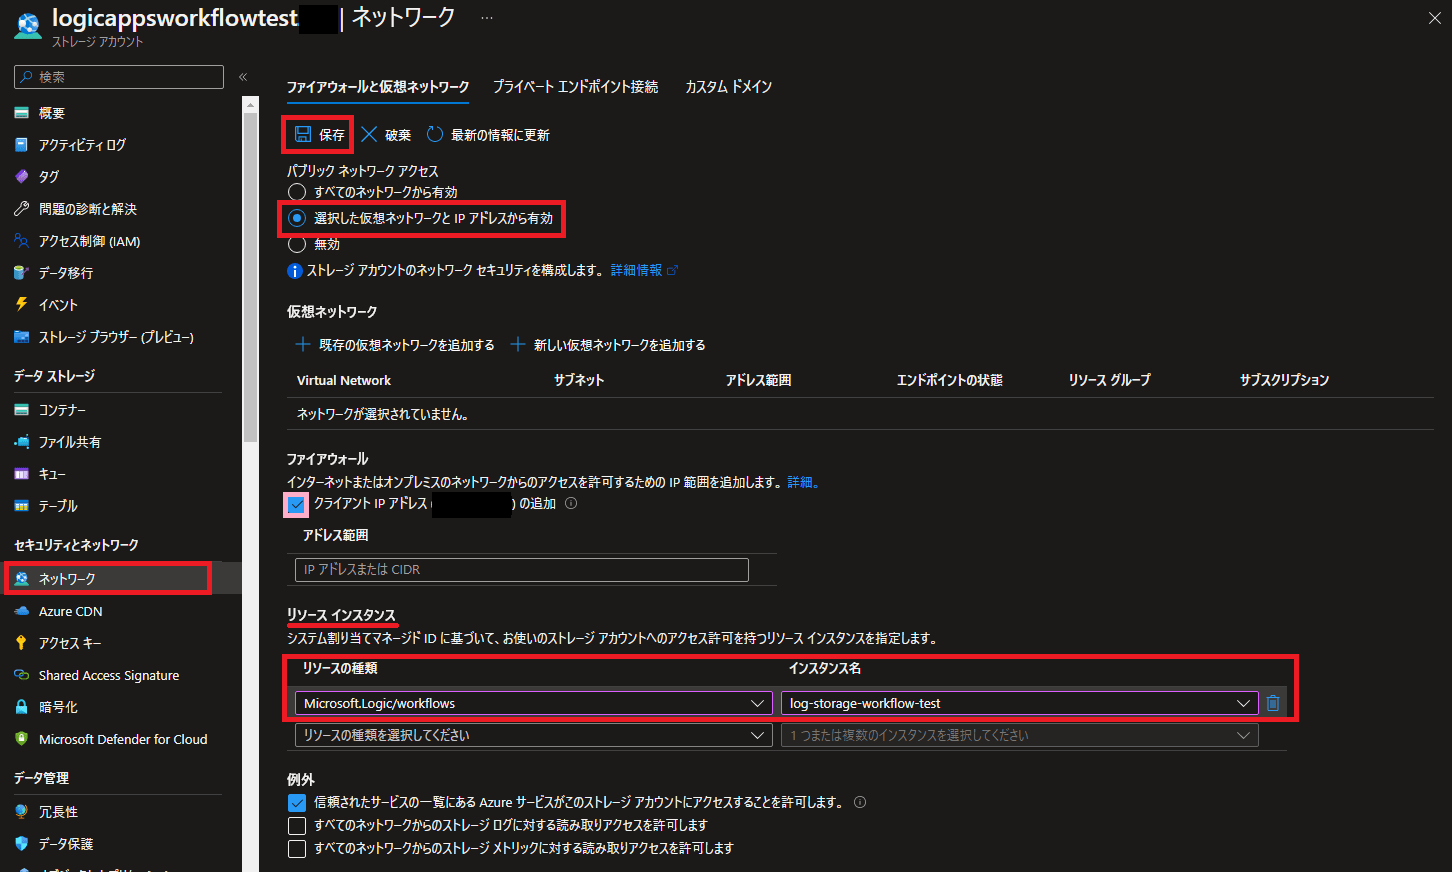Open データ保護 sidebar item
The image size is (1452, 872).
click(66, 844)
